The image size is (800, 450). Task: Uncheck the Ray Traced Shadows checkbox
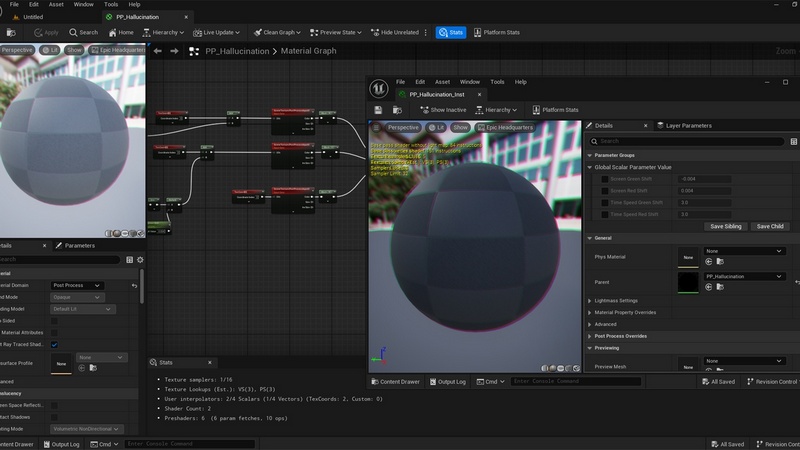(x=54, y=345)
